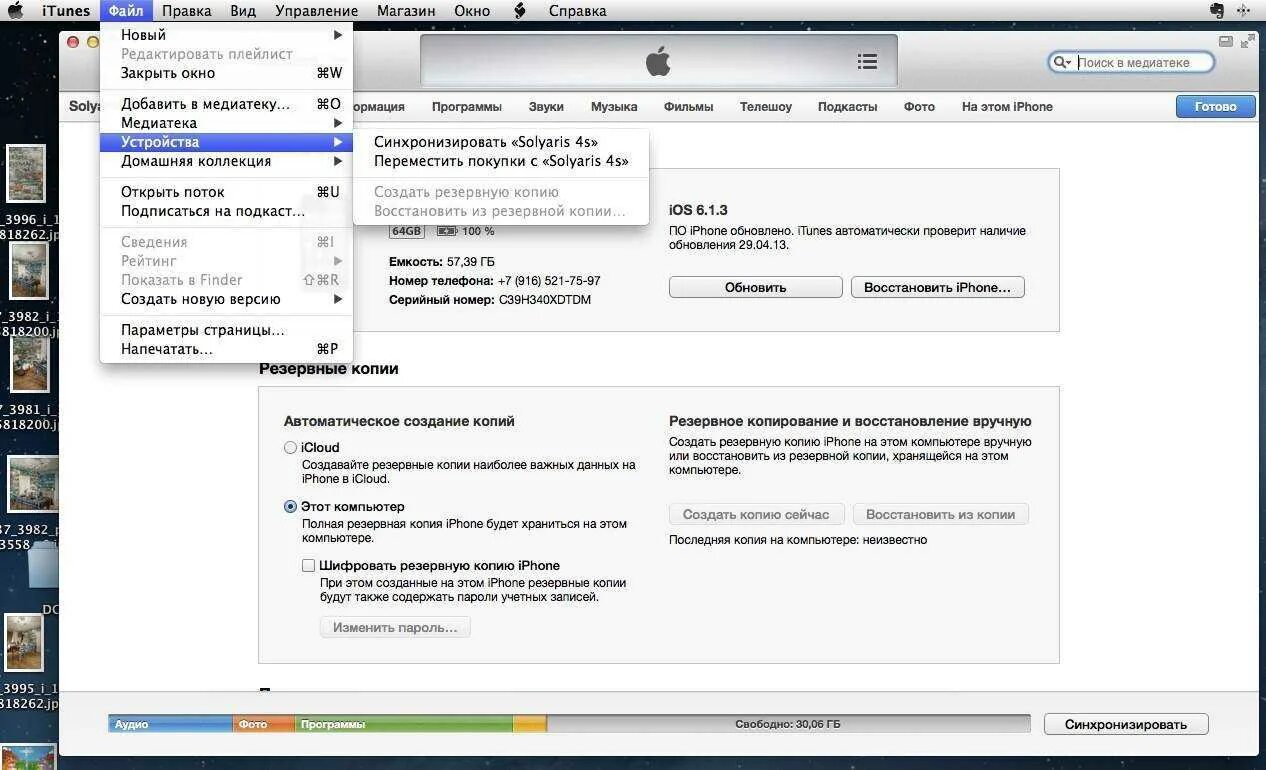Expand the Новый submenu
The width and height of the screenshot is (1266, 770).
(226, 35)
